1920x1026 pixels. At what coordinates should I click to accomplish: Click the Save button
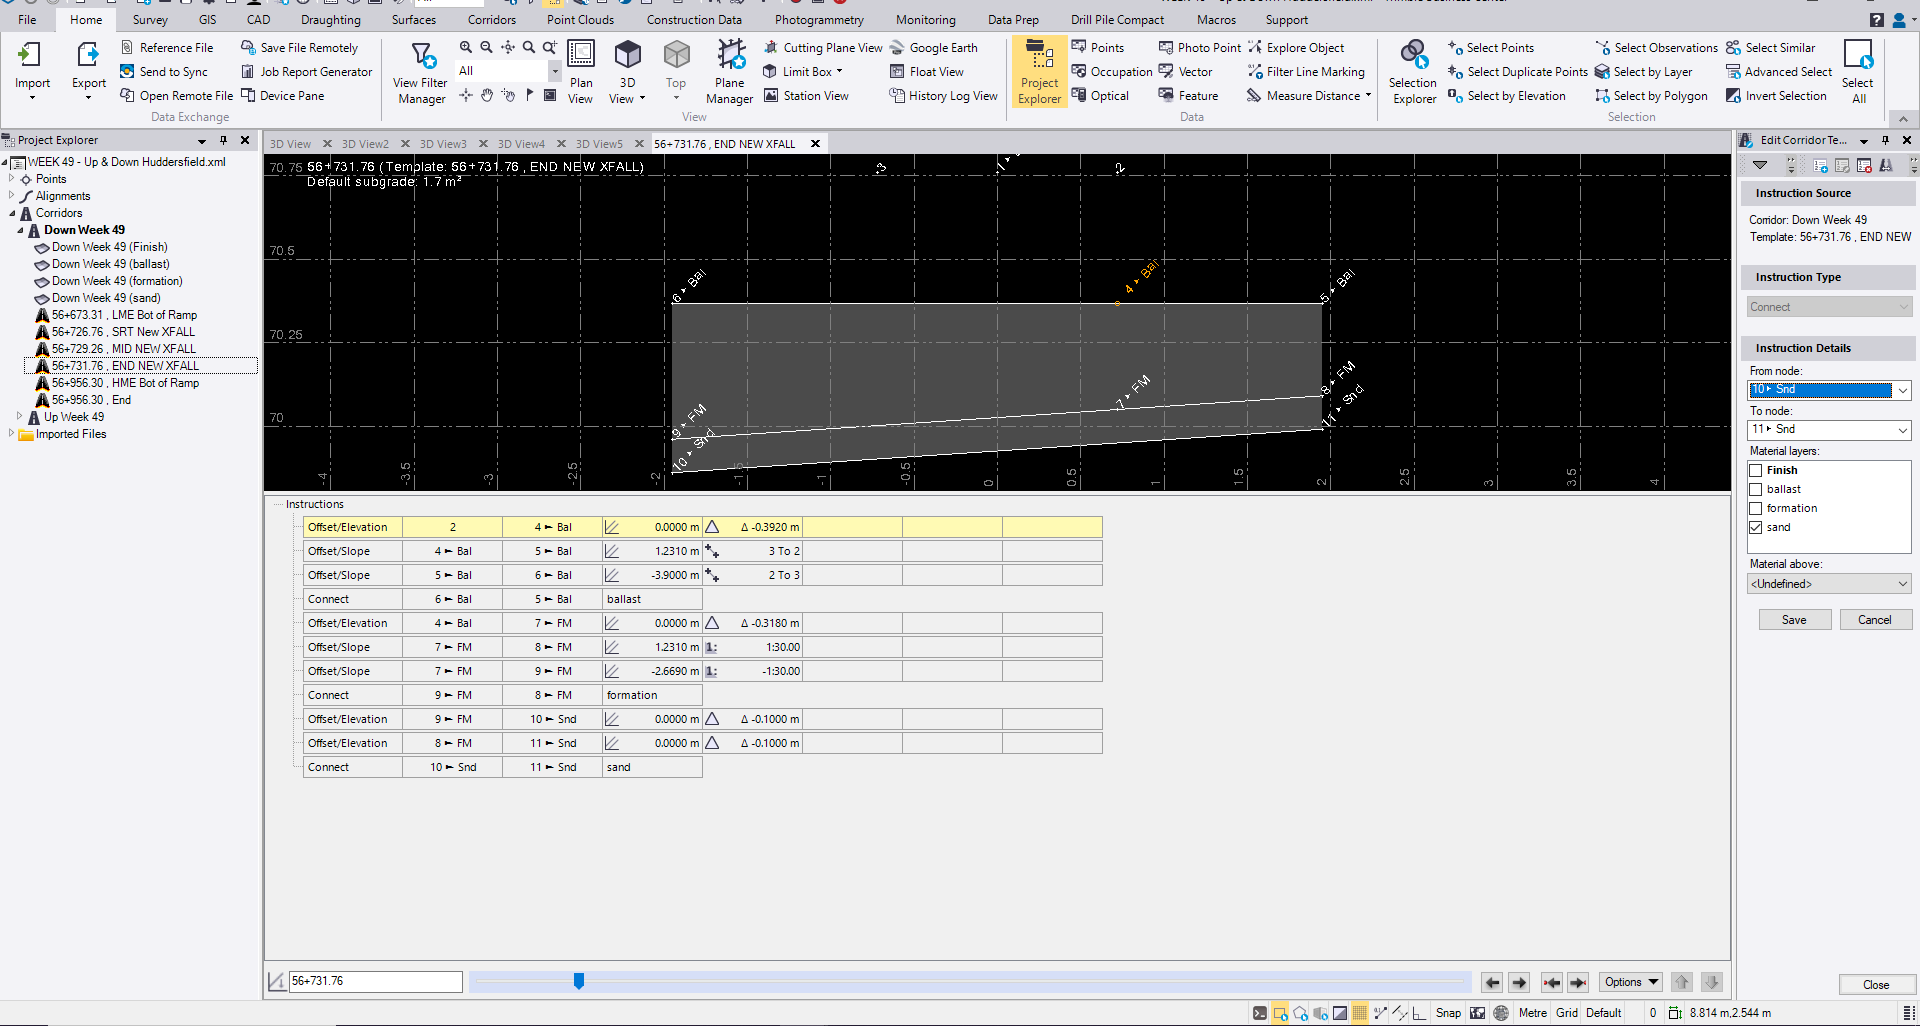(1794, 620)
